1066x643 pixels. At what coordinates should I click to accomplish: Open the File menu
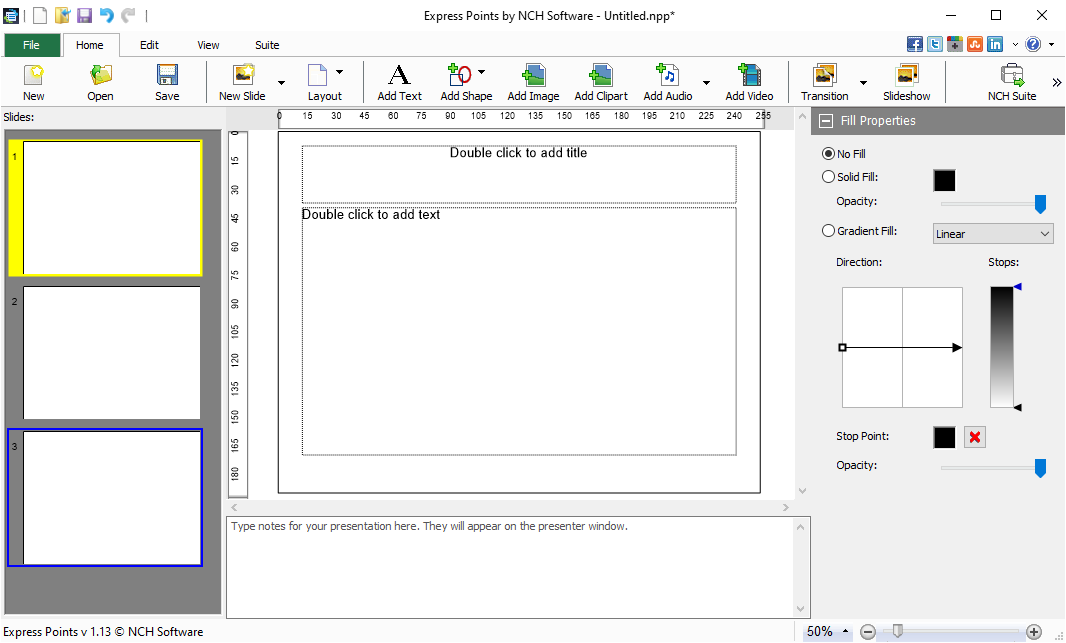pos(31,45)
